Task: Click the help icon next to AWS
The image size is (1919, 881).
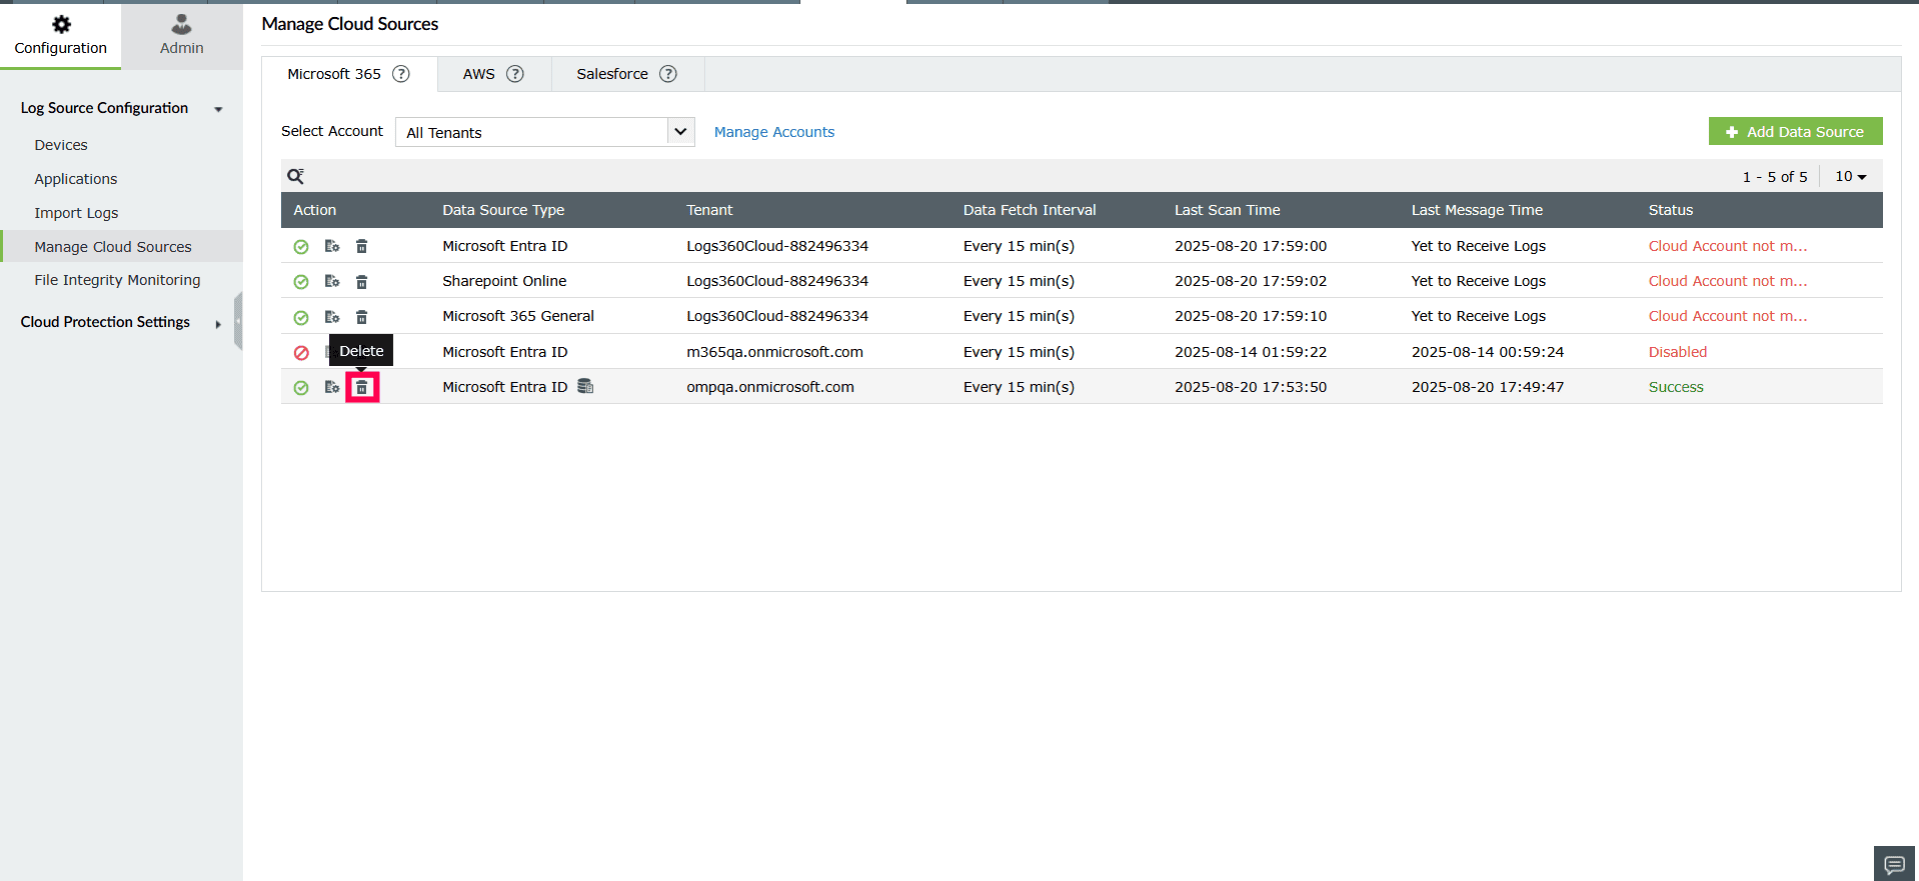Action: click(x=515, y=74)
